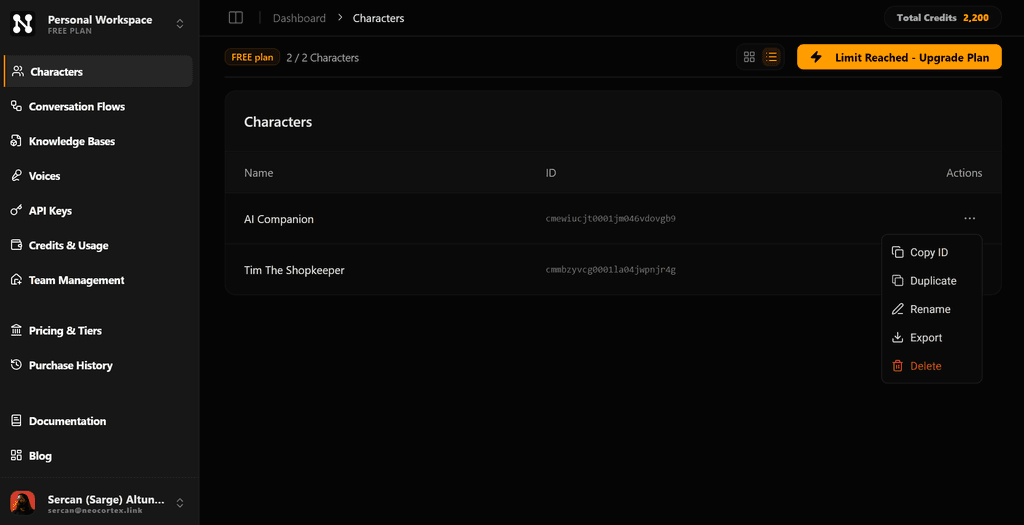Select Delete in the actions menu
The height and width of the screenshot is (525, 1024).
925,366
